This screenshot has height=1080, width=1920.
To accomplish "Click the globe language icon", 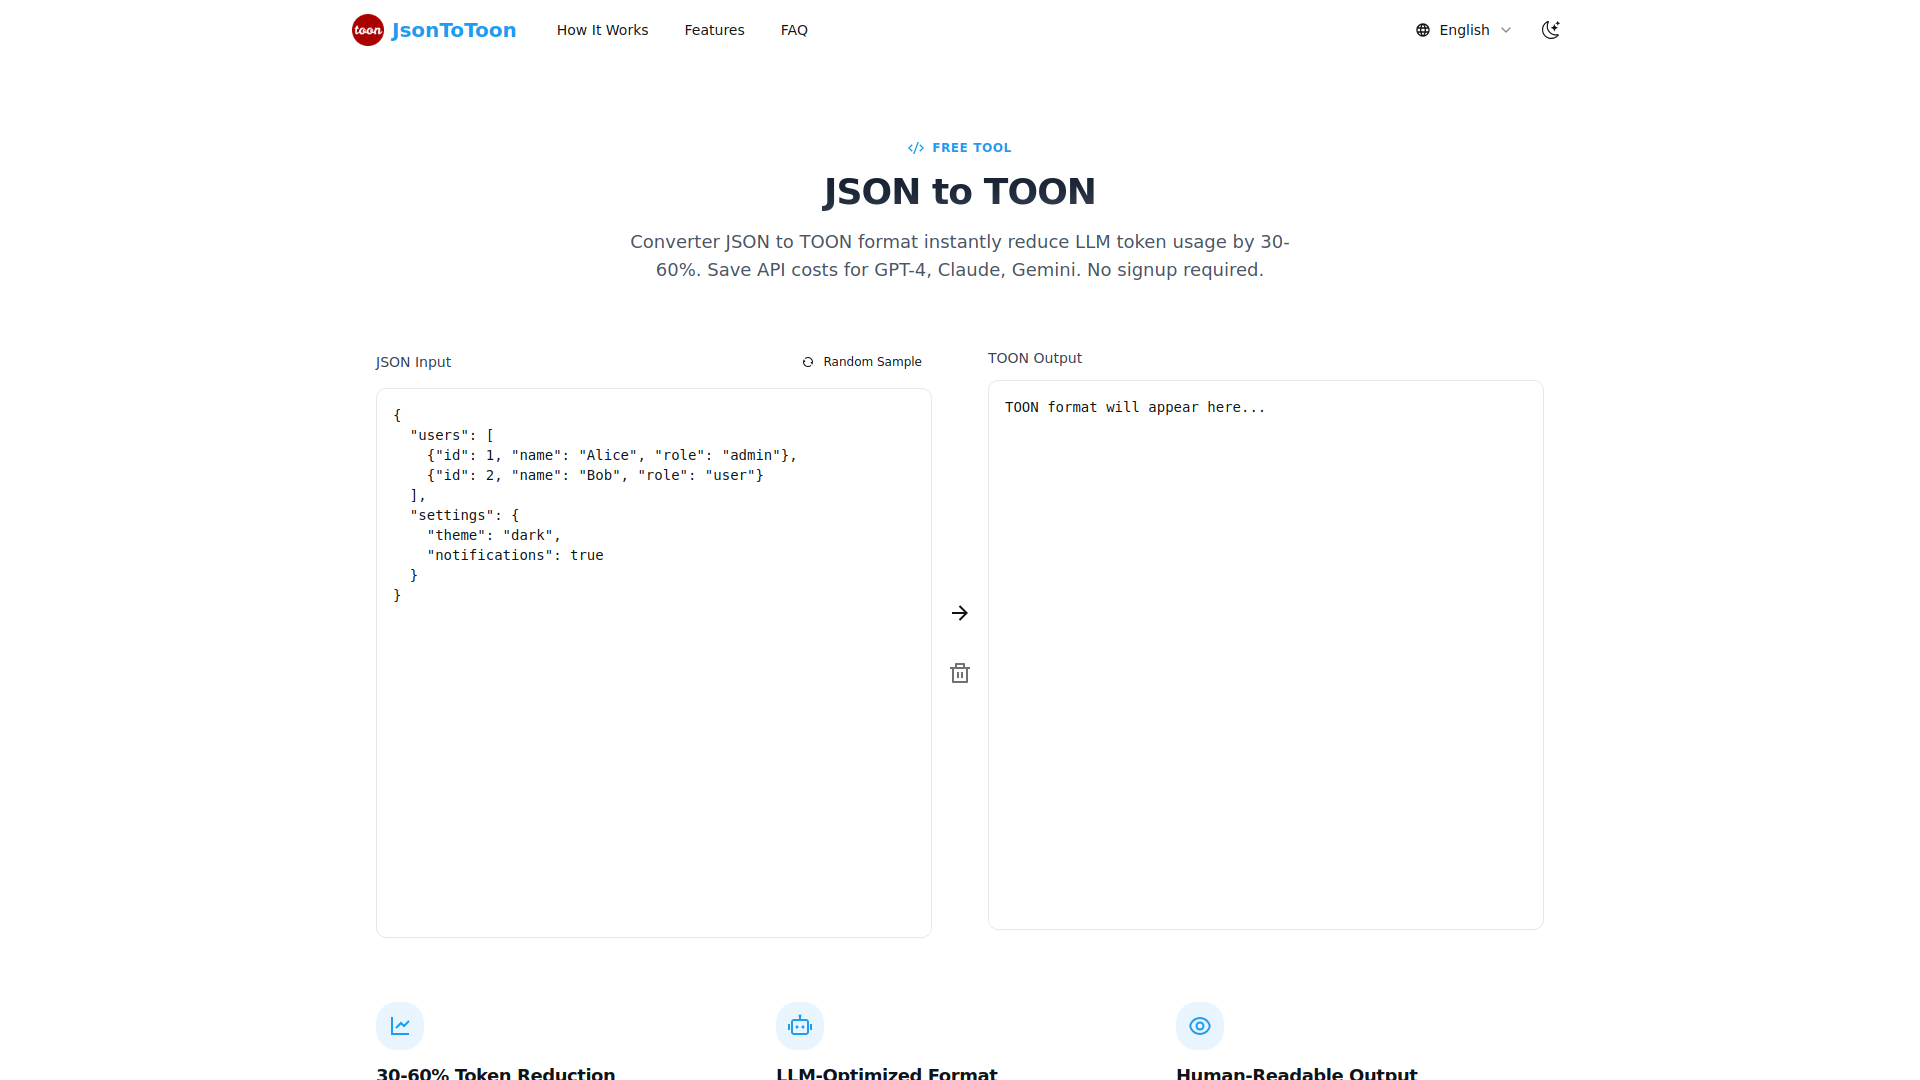I will point(1423,30).
